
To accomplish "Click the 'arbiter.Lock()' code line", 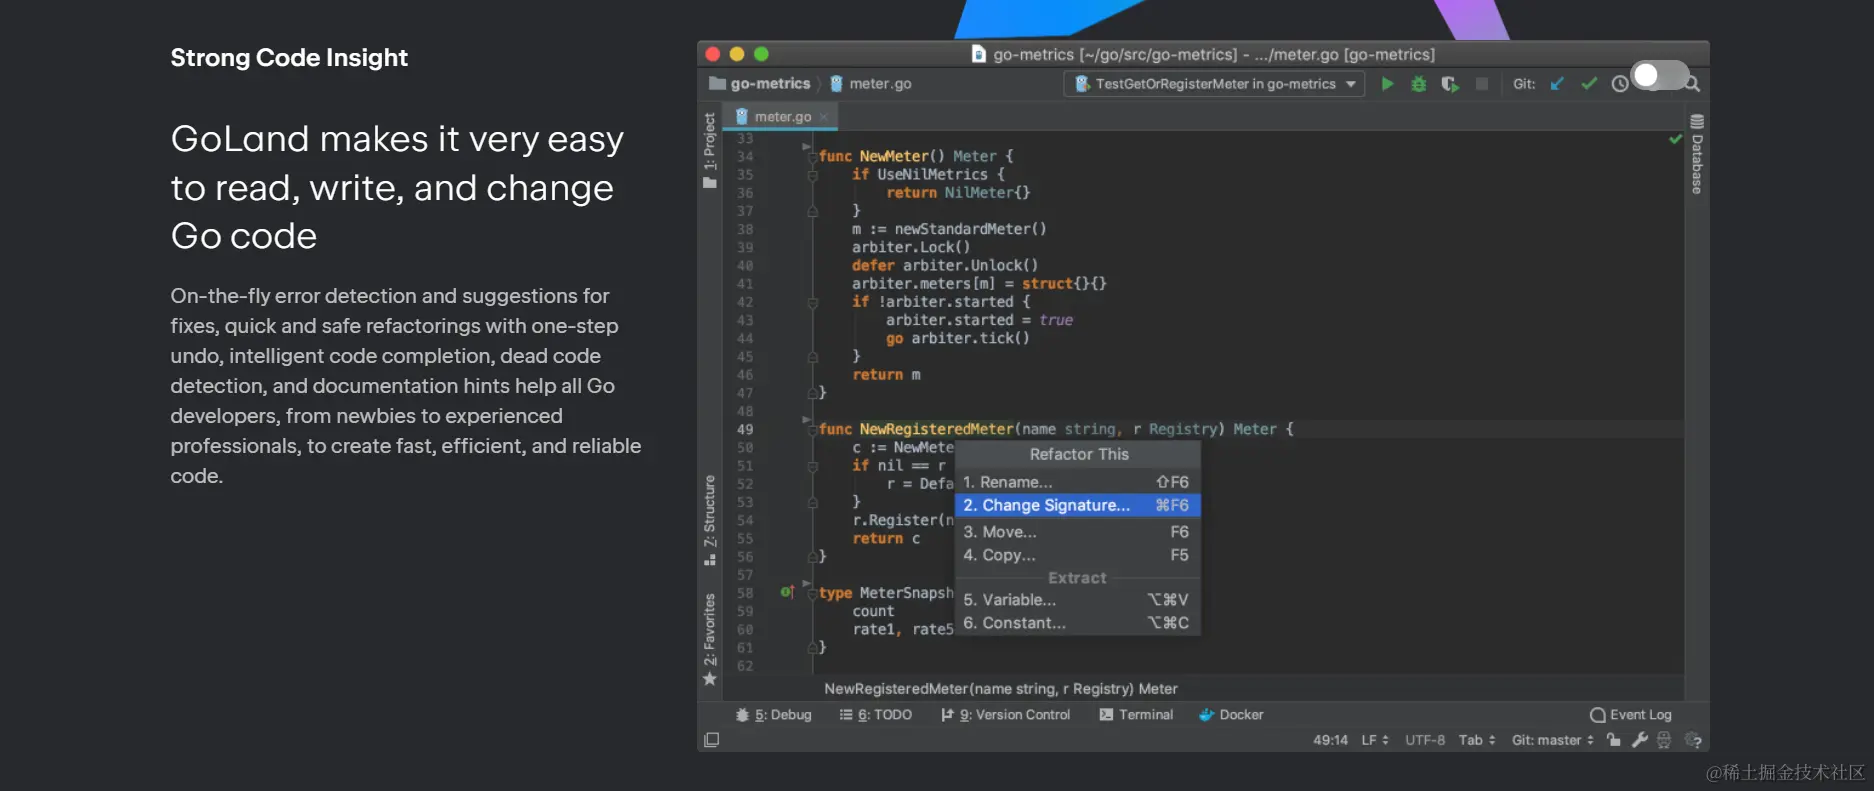I will pos(911,248).
